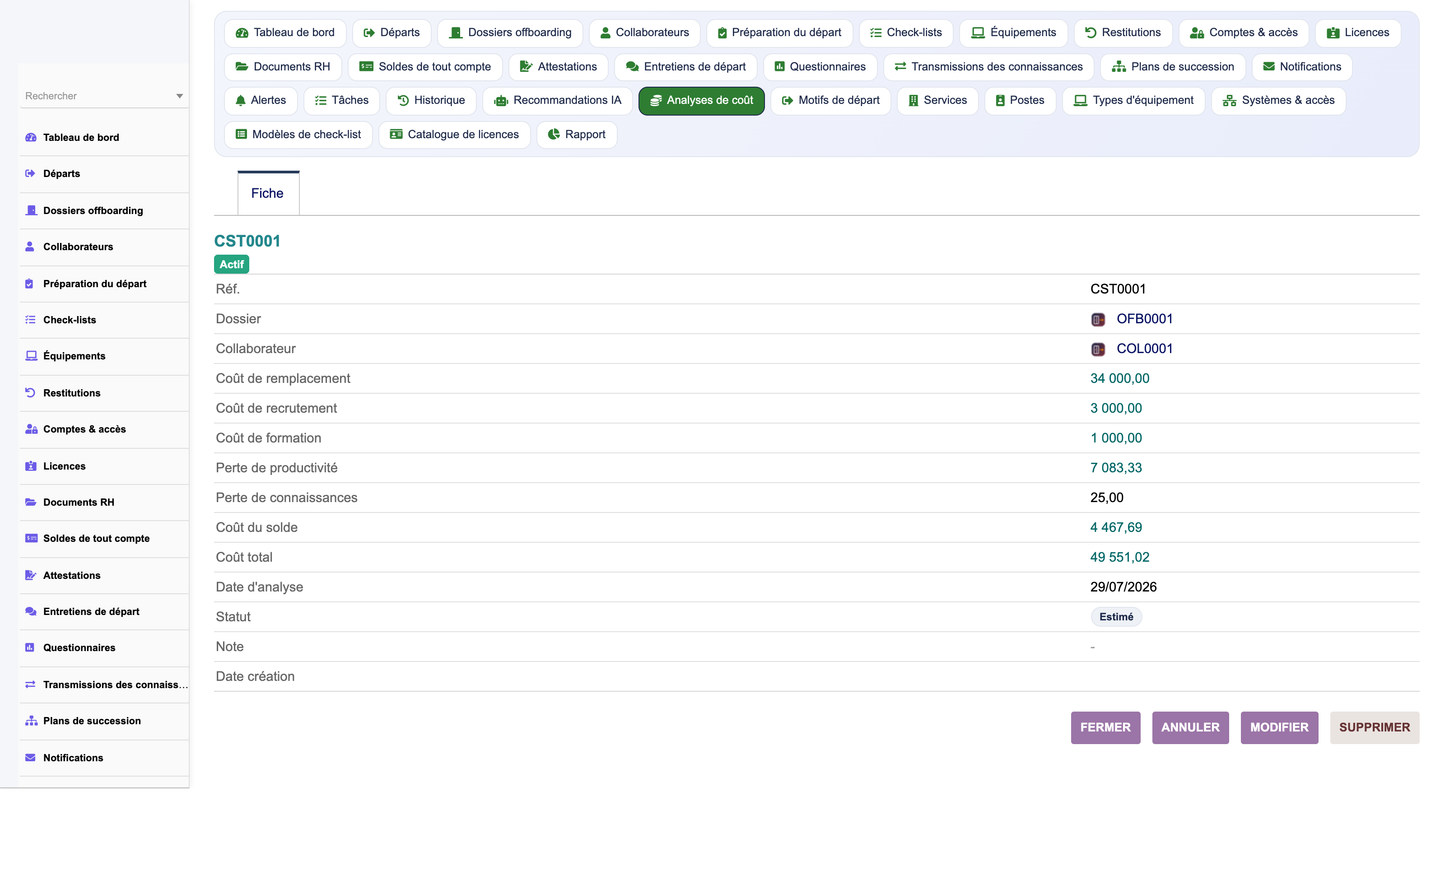
Task: Open the OFB0001 dossier link
Action: point(1144,319)
